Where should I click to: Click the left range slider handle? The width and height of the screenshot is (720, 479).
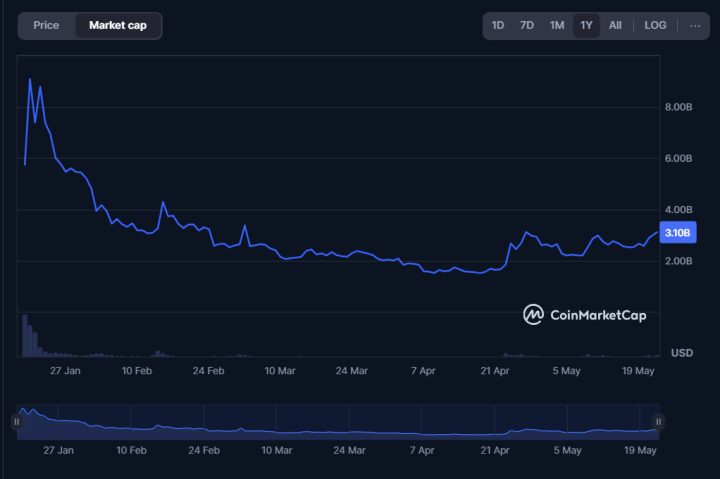tap(16, 422)
